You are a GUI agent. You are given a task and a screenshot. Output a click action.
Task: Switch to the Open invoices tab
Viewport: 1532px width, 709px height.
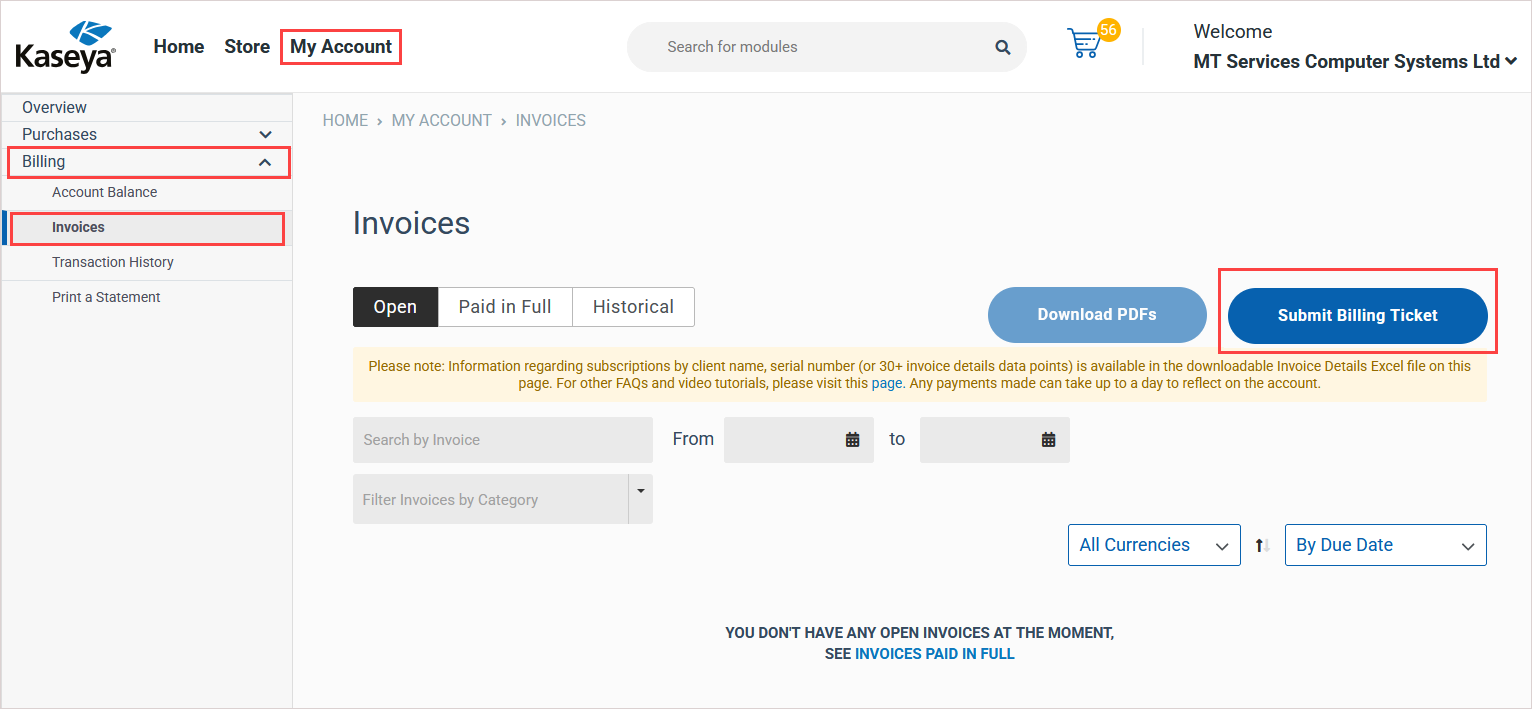(x=395, y=307)
